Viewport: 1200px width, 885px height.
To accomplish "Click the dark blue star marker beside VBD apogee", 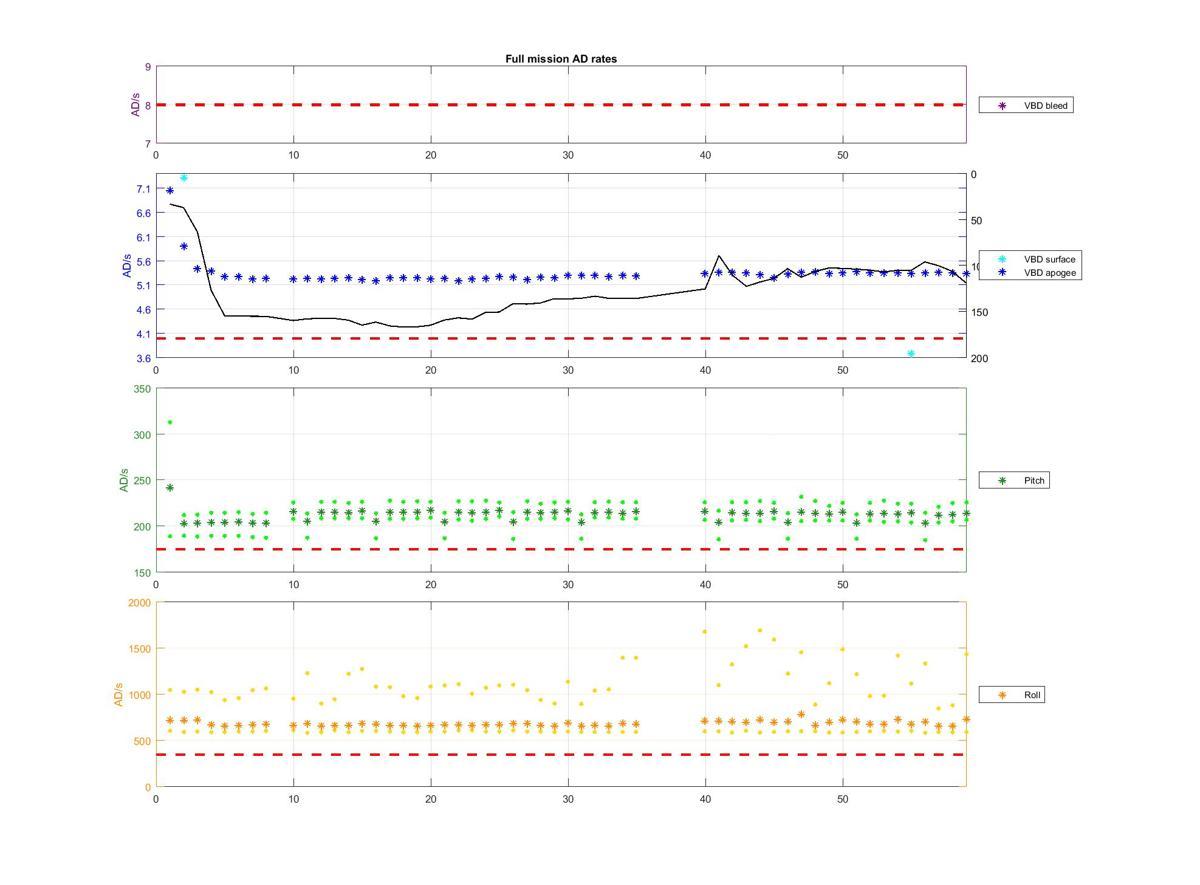I will pos(1002,272).
